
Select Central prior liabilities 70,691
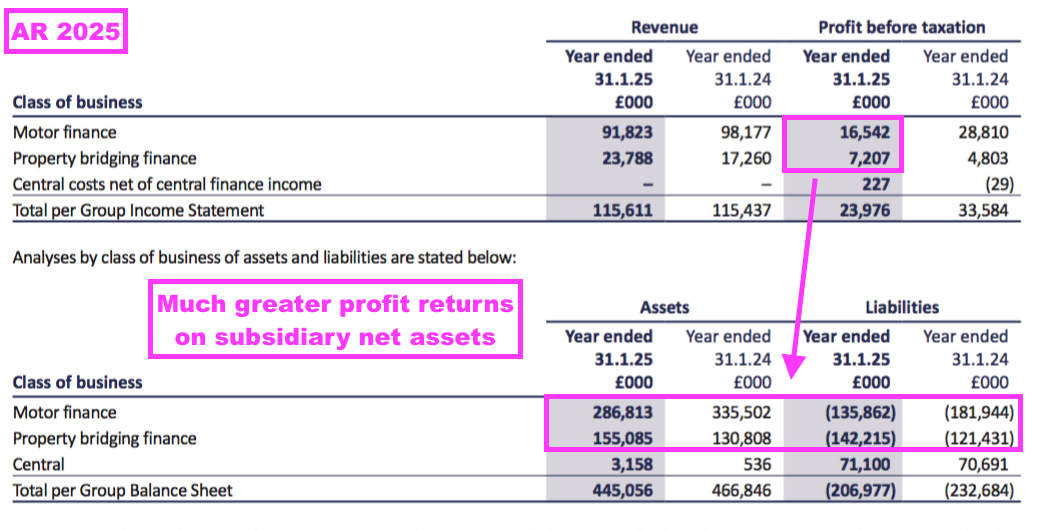(983, 464)
